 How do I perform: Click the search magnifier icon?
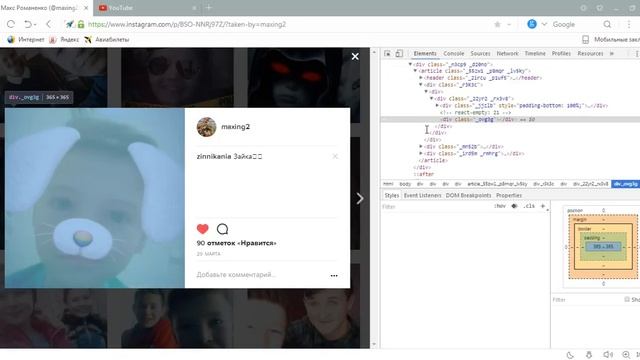pyautogui.click(x=607, y=24)
